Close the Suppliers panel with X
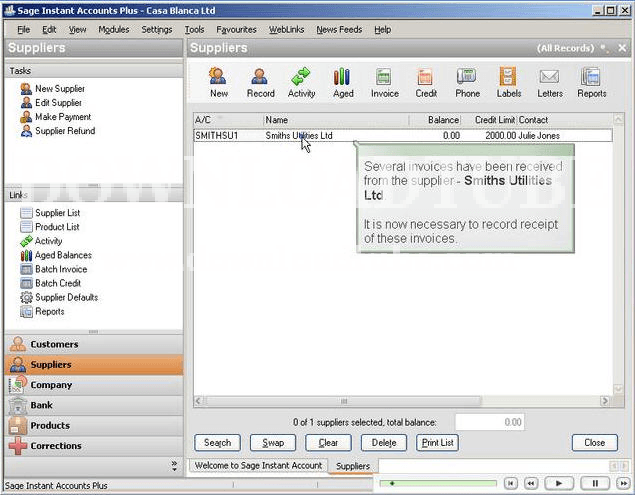635x495 pixels. [x=622, y=48]
